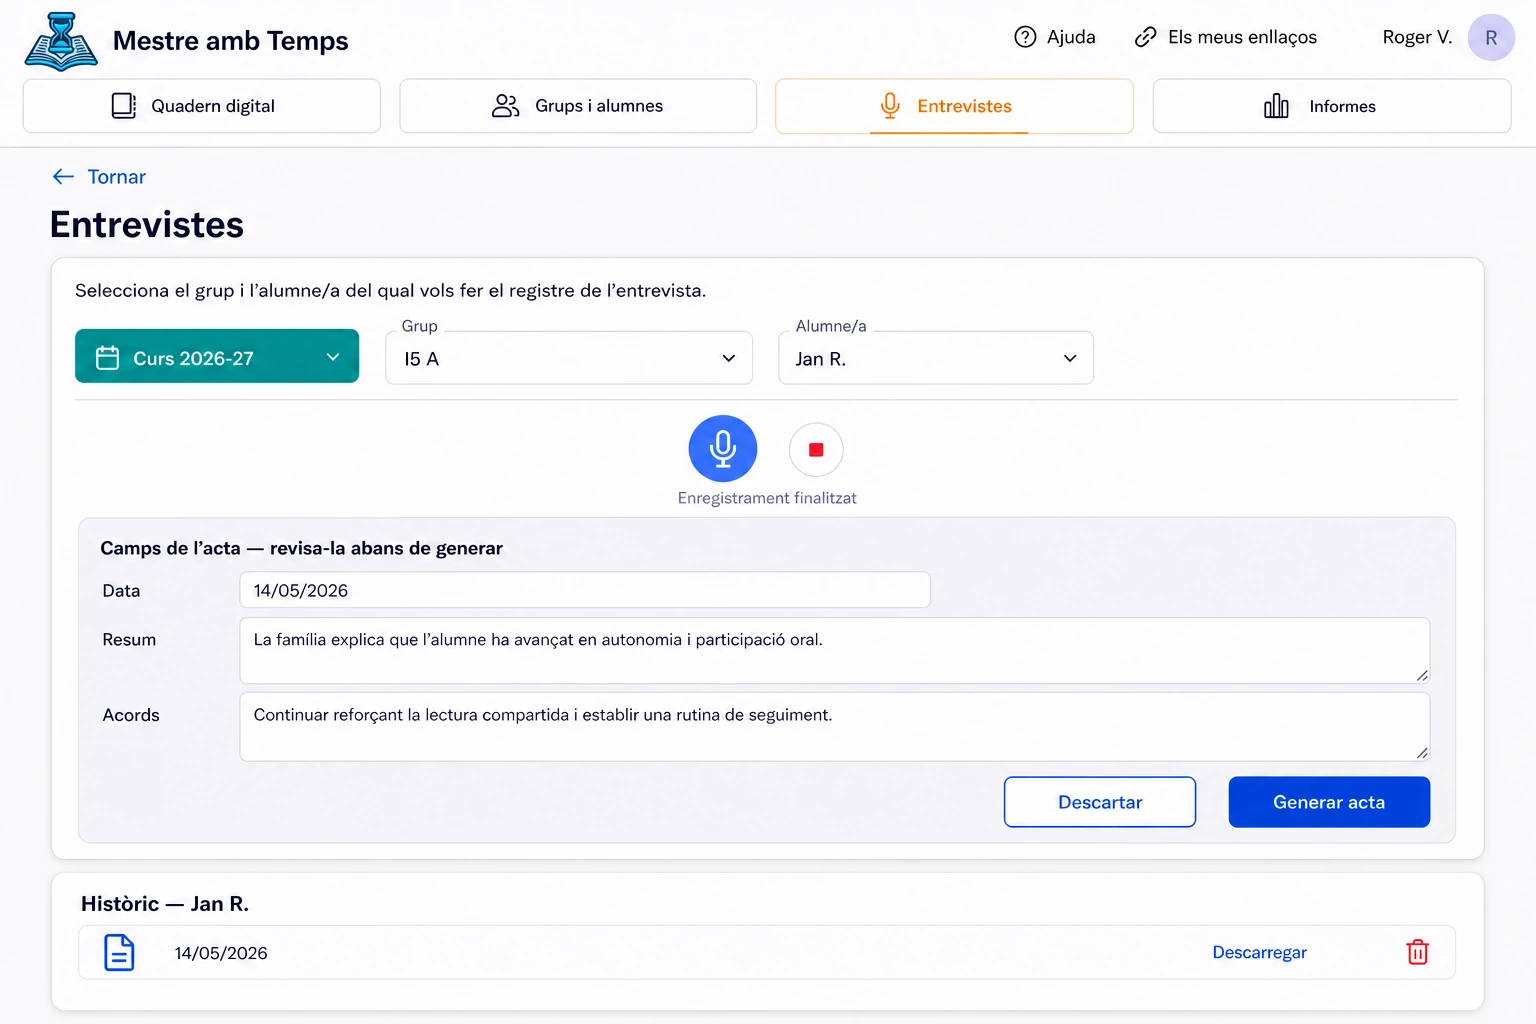Viewport: 1536px width, 1024px height.
Task: Switch to Quadern digital tab
Action: tap(202, 106)
